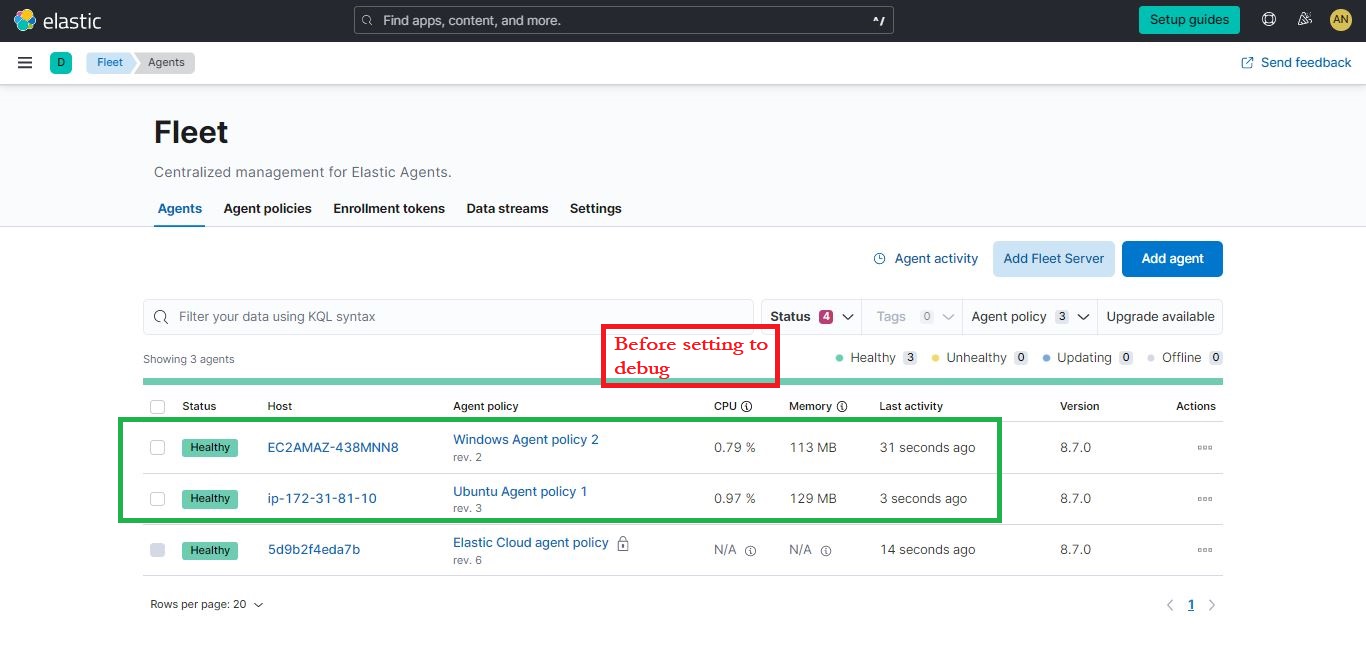Check the EC2AMAZ-438MNN8 row checkbox
The image size is (1366, 650).
click(157, 447)
